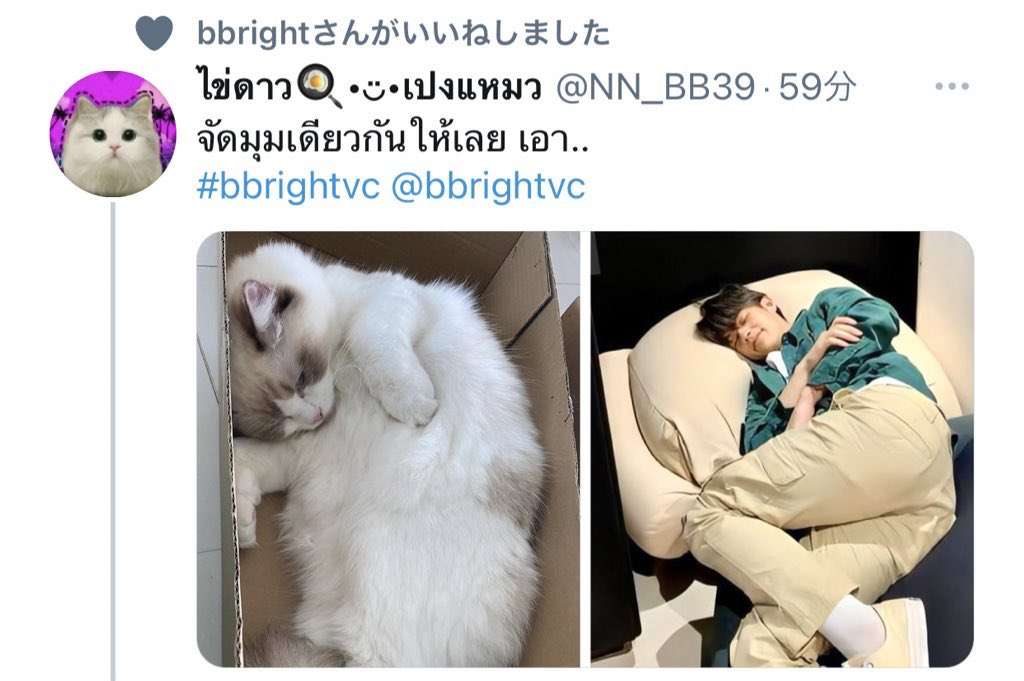1024x681 pixels.
Task: Click the word bbright in liked notice
Action: point(253,33)
